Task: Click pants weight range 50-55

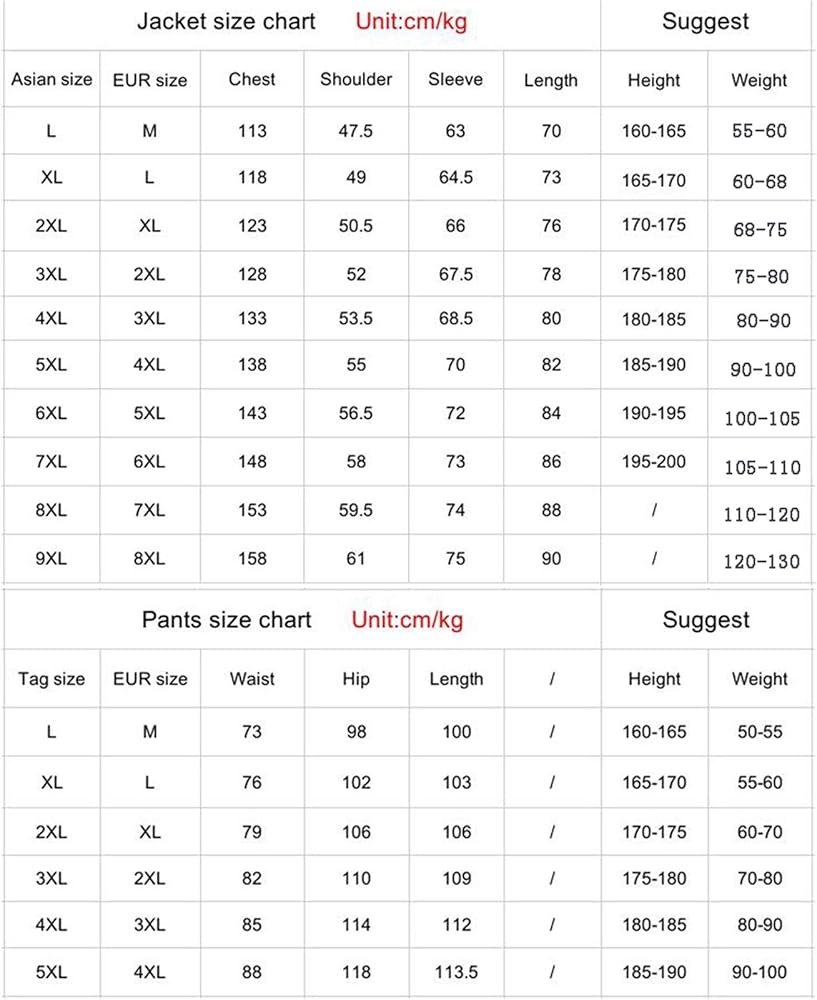Action: pos(760,732)
